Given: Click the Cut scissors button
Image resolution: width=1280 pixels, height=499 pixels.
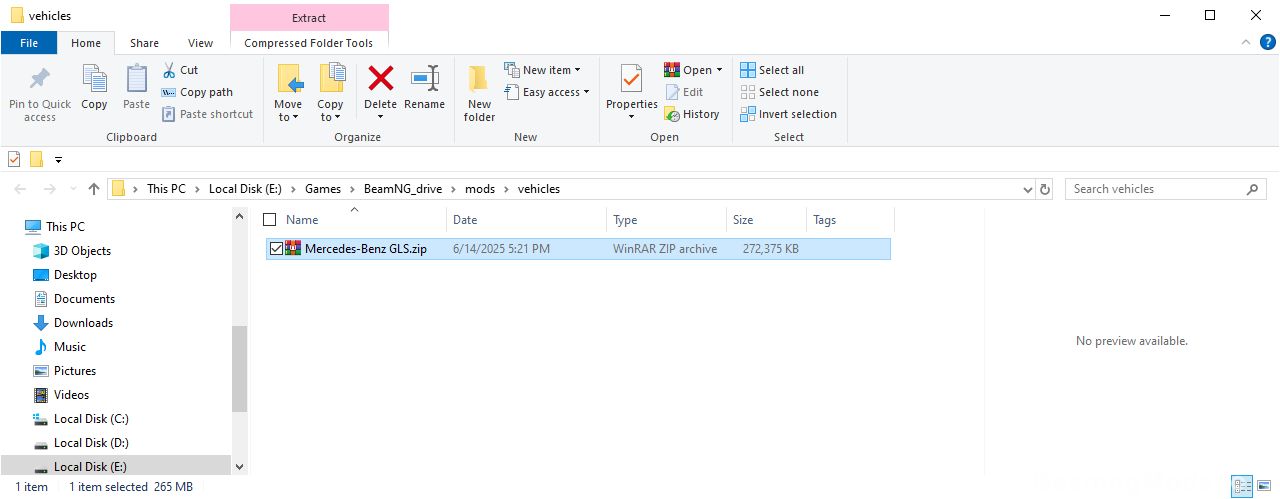Looking at the screenshot, I should tap(180, 70).
